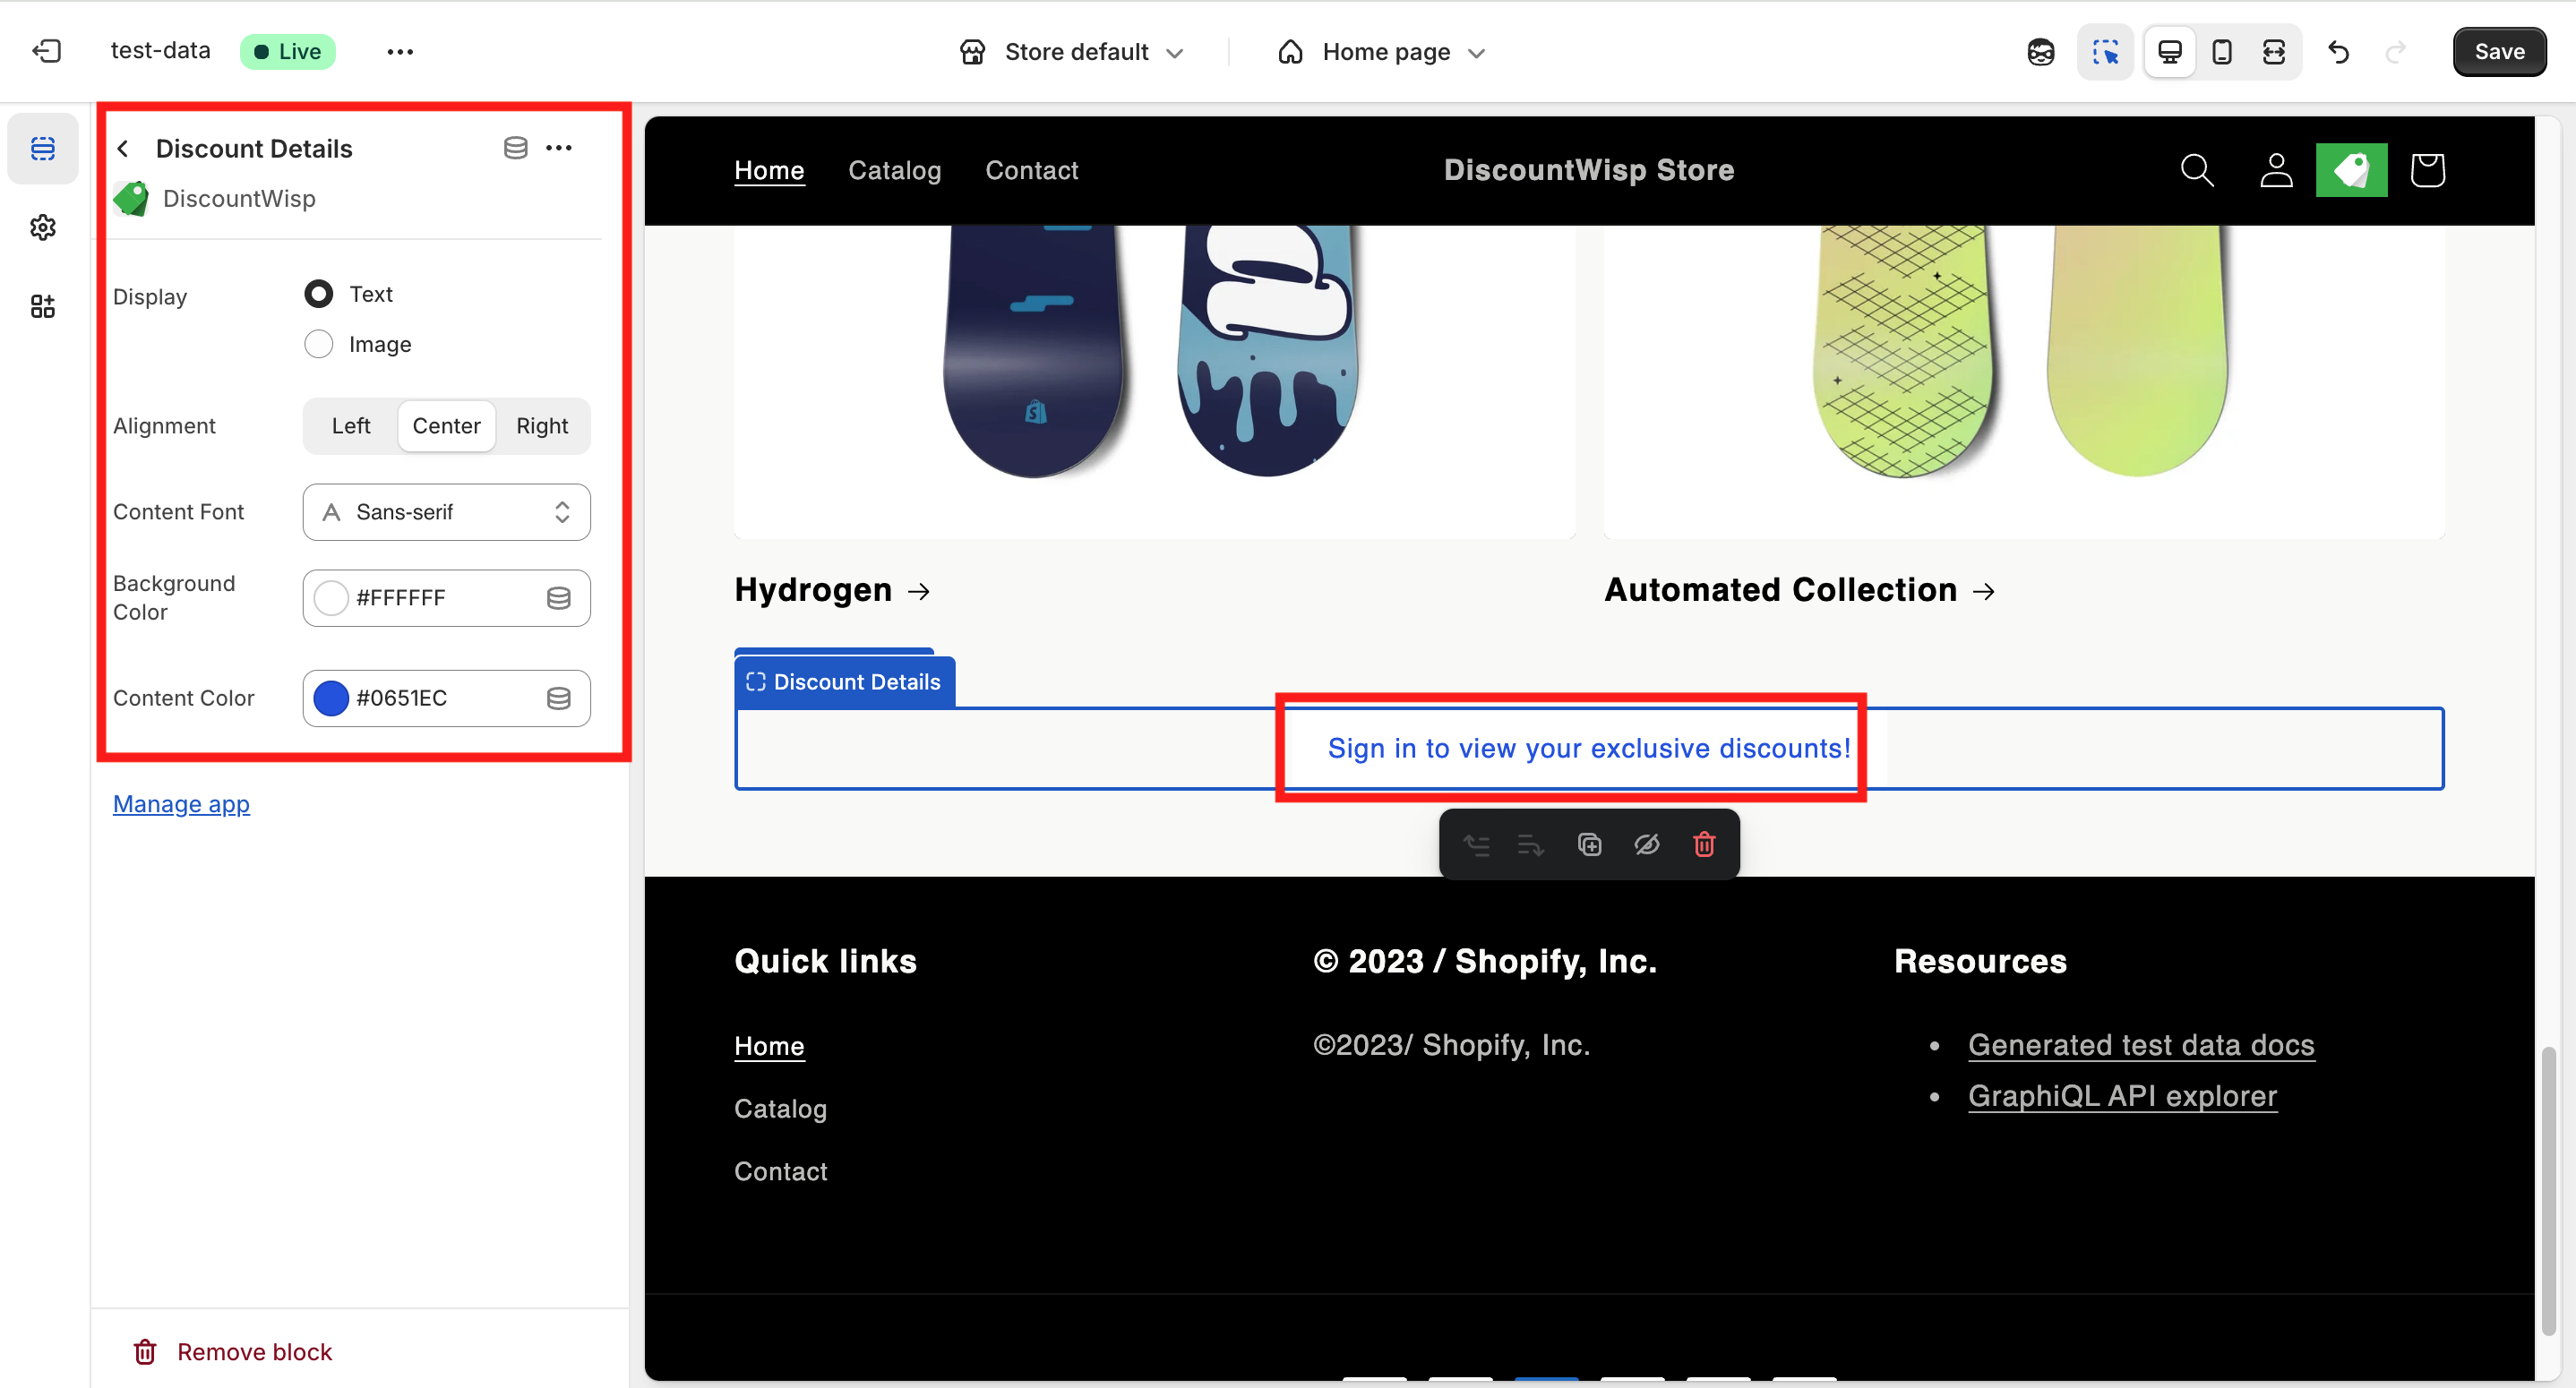Open Content Font Sans-serif dropdown

(446, 512)
